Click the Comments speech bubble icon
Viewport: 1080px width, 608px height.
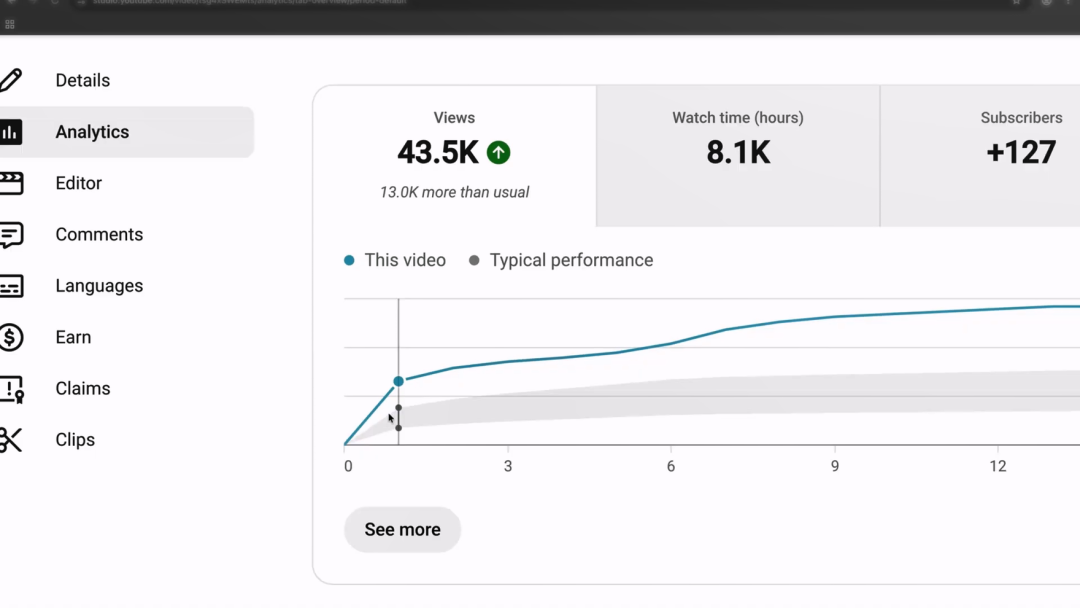click(x=11, y=235)
